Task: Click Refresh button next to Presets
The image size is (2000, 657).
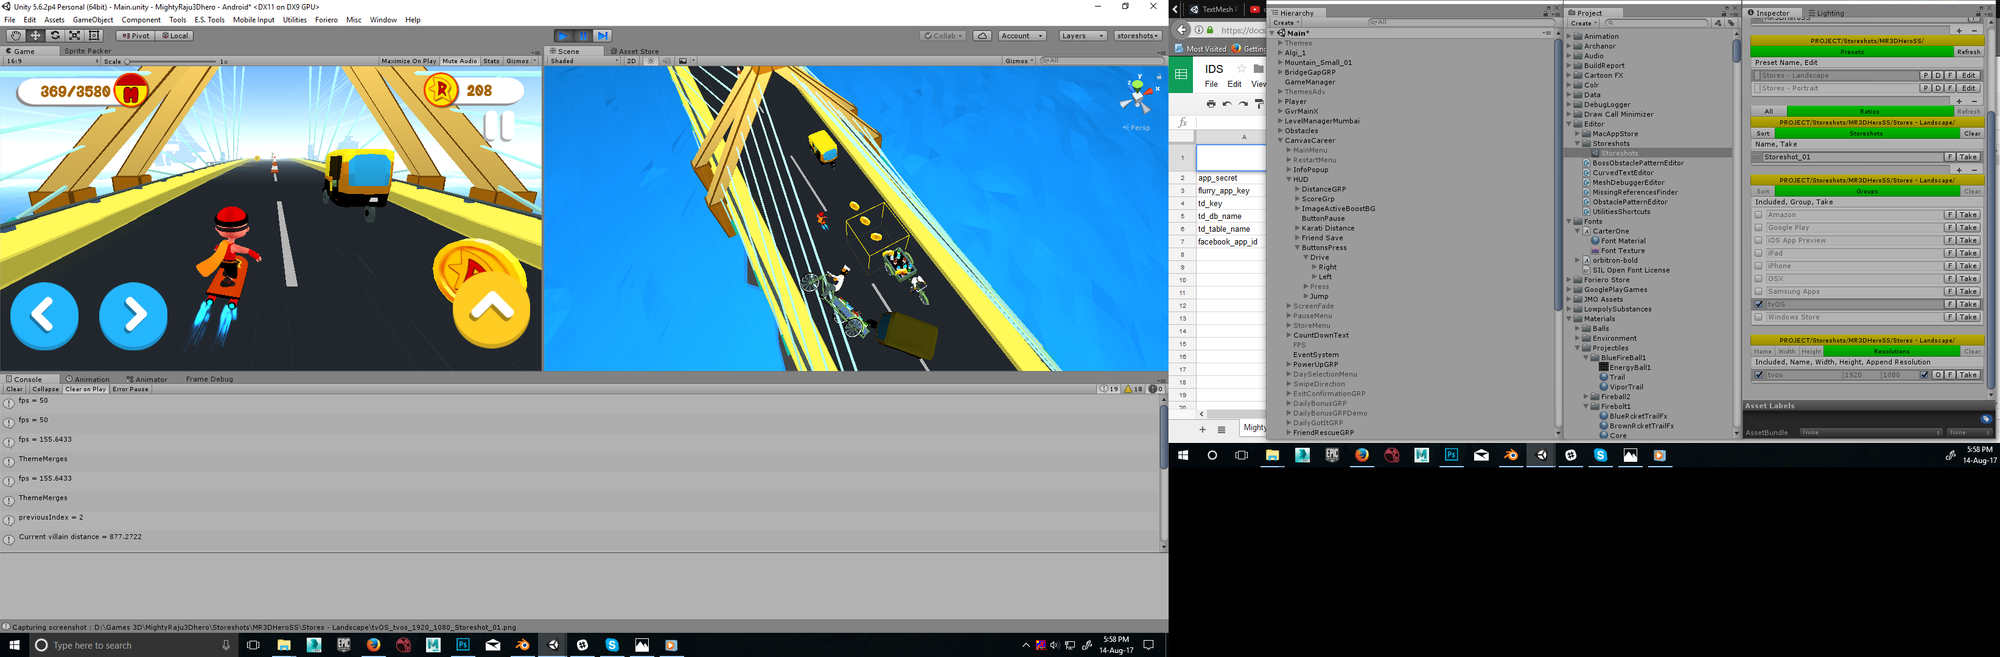Action: 1968,52
